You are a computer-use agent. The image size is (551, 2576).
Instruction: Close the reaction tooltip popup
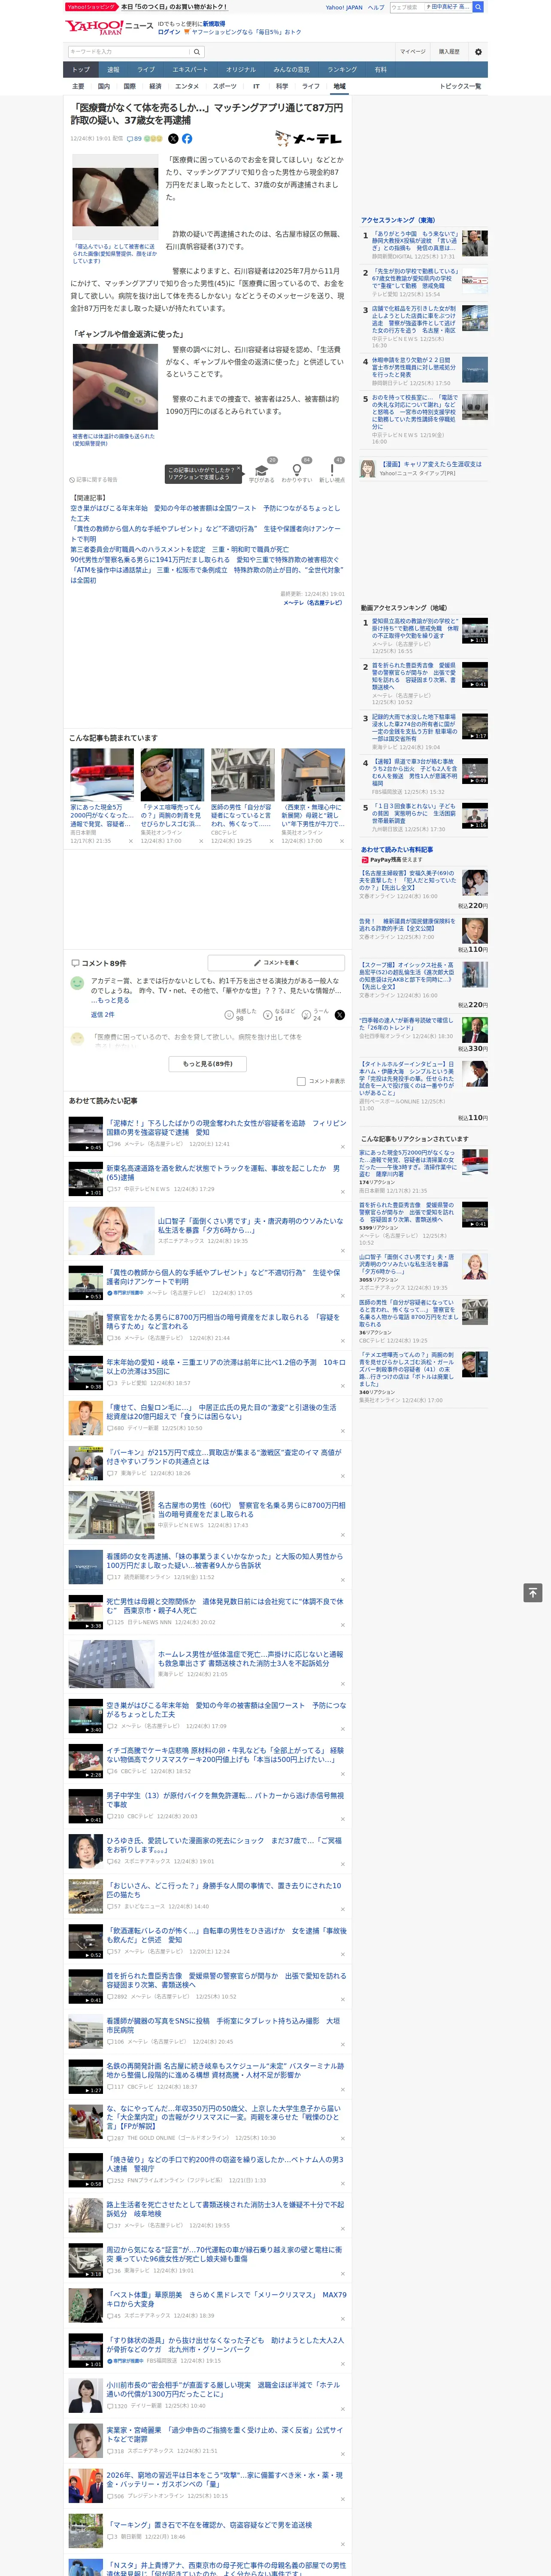(238, 469)
